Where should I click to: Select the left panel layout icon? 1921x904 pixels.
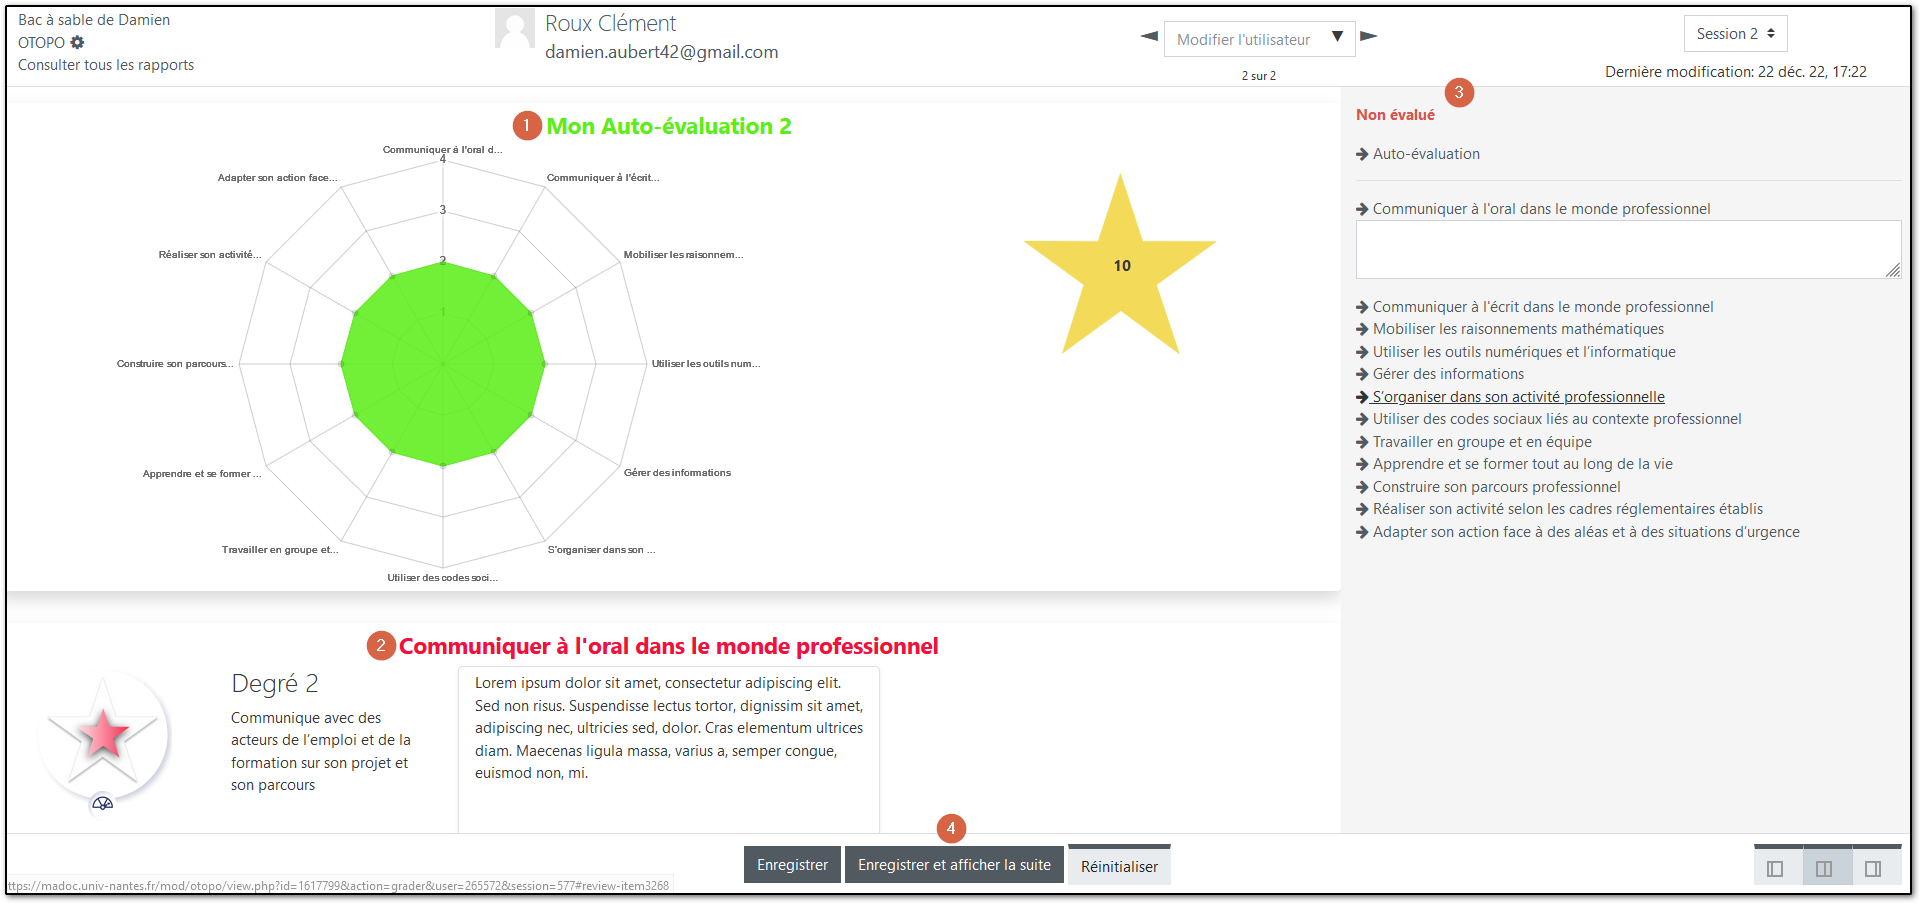[x=1775, y=868]
